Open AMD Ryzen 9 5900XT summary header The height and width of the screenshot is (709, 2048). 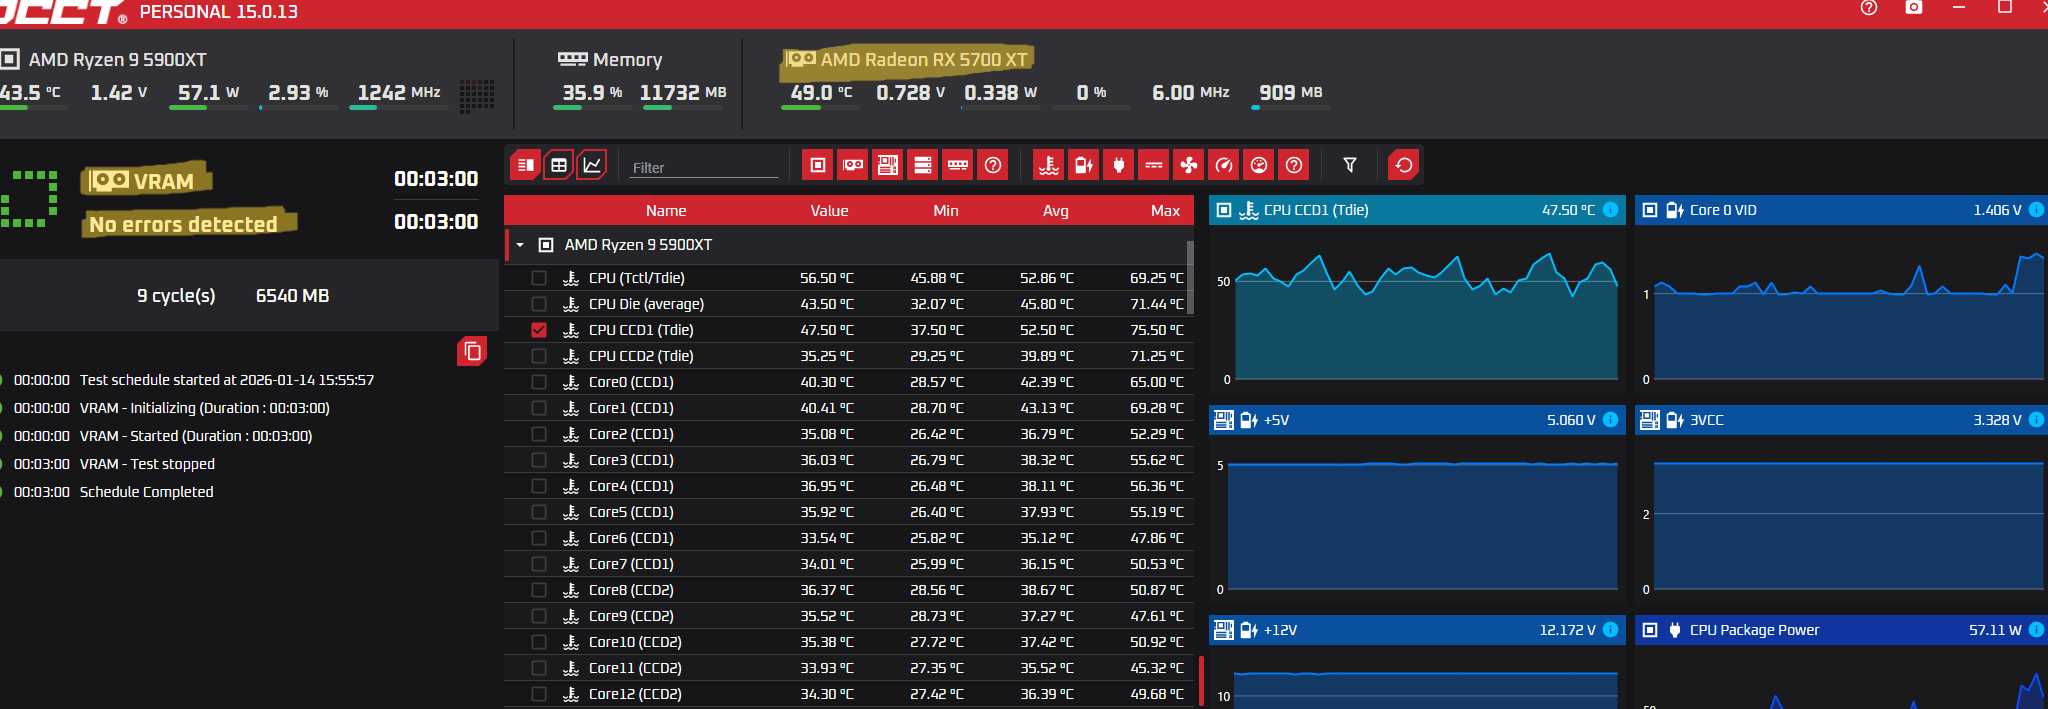[103, 60]
